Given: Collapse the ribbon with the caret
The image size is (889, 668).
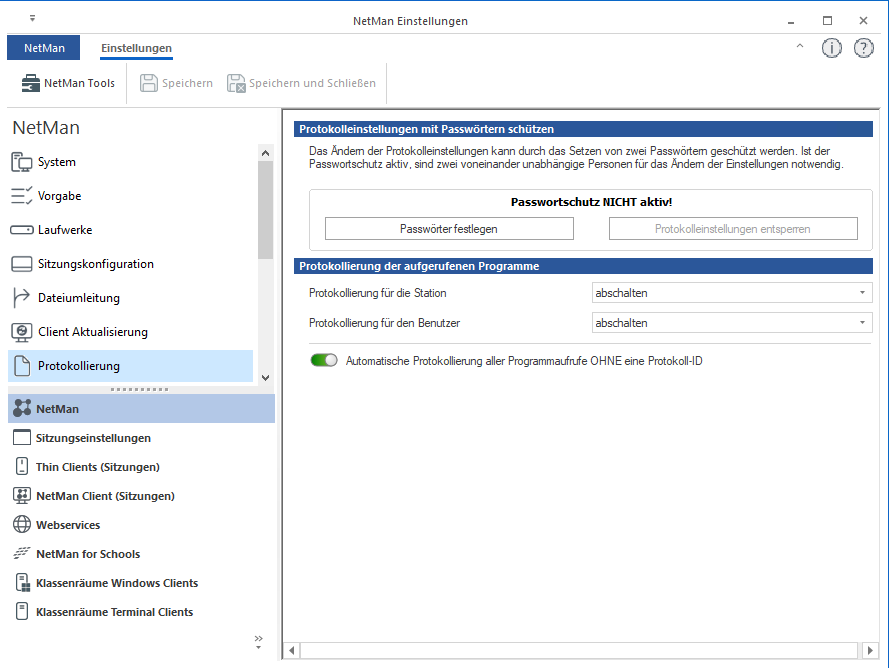Looking at the screenshot, I should (x=799, y=47).
